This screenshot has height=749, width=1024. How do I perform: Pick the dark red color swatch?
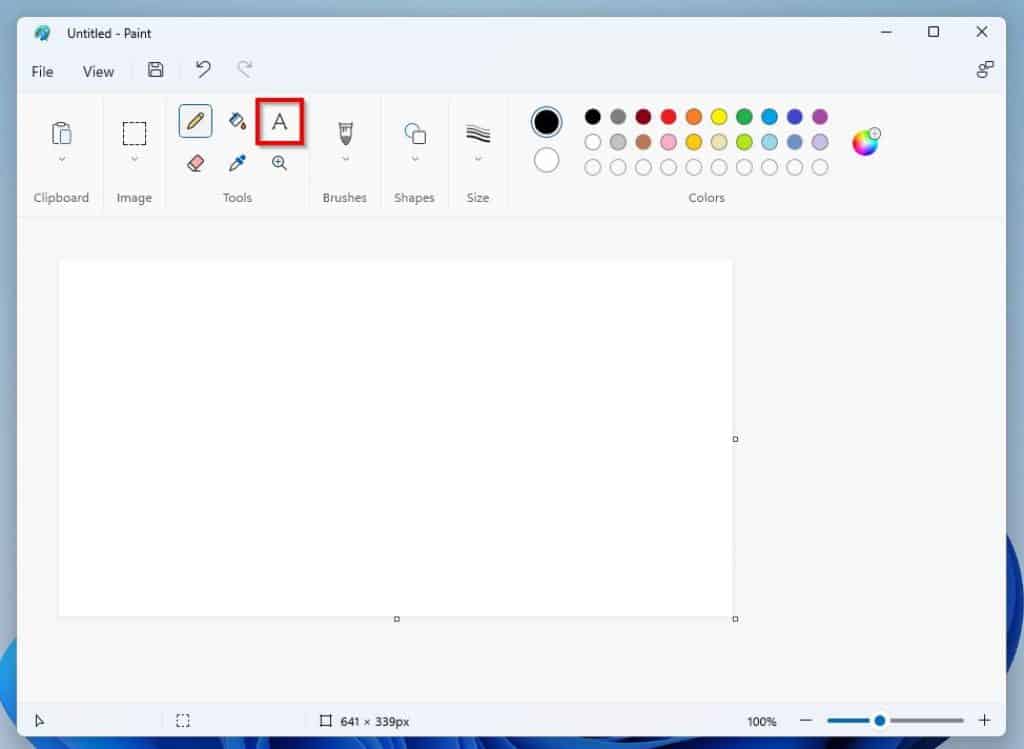coord(643,116)
